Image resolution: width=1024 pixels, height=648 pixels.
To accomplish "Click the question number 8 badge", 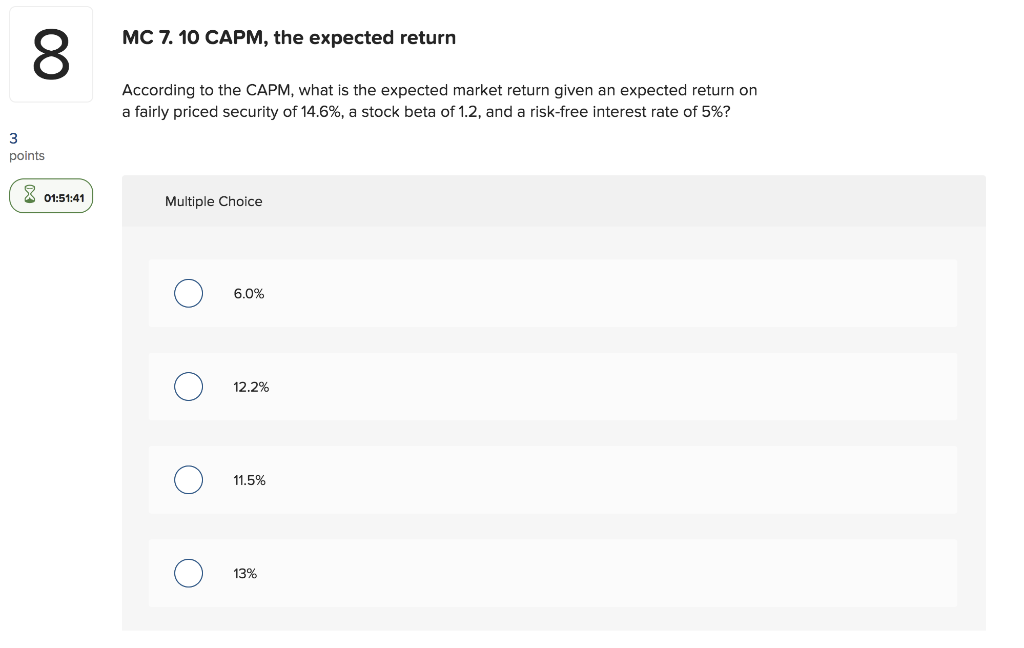I will [50, 52].
